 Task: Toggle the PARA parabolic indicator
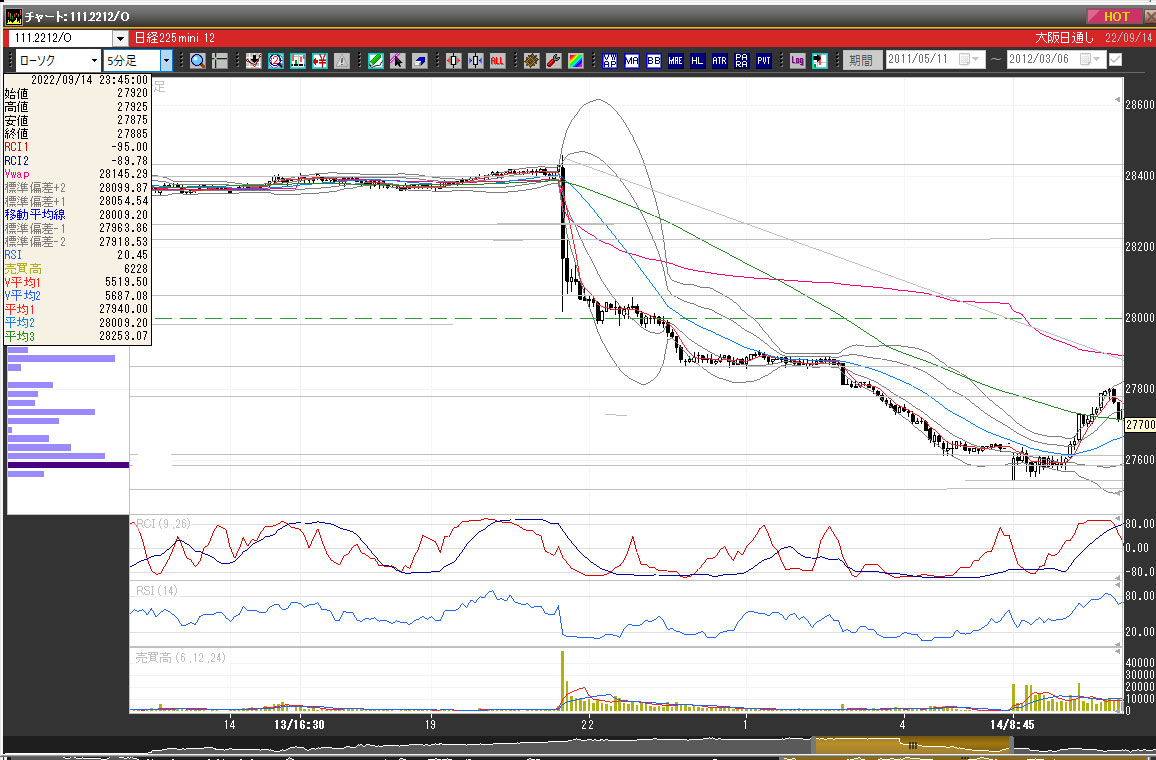(x=742, y=60)
